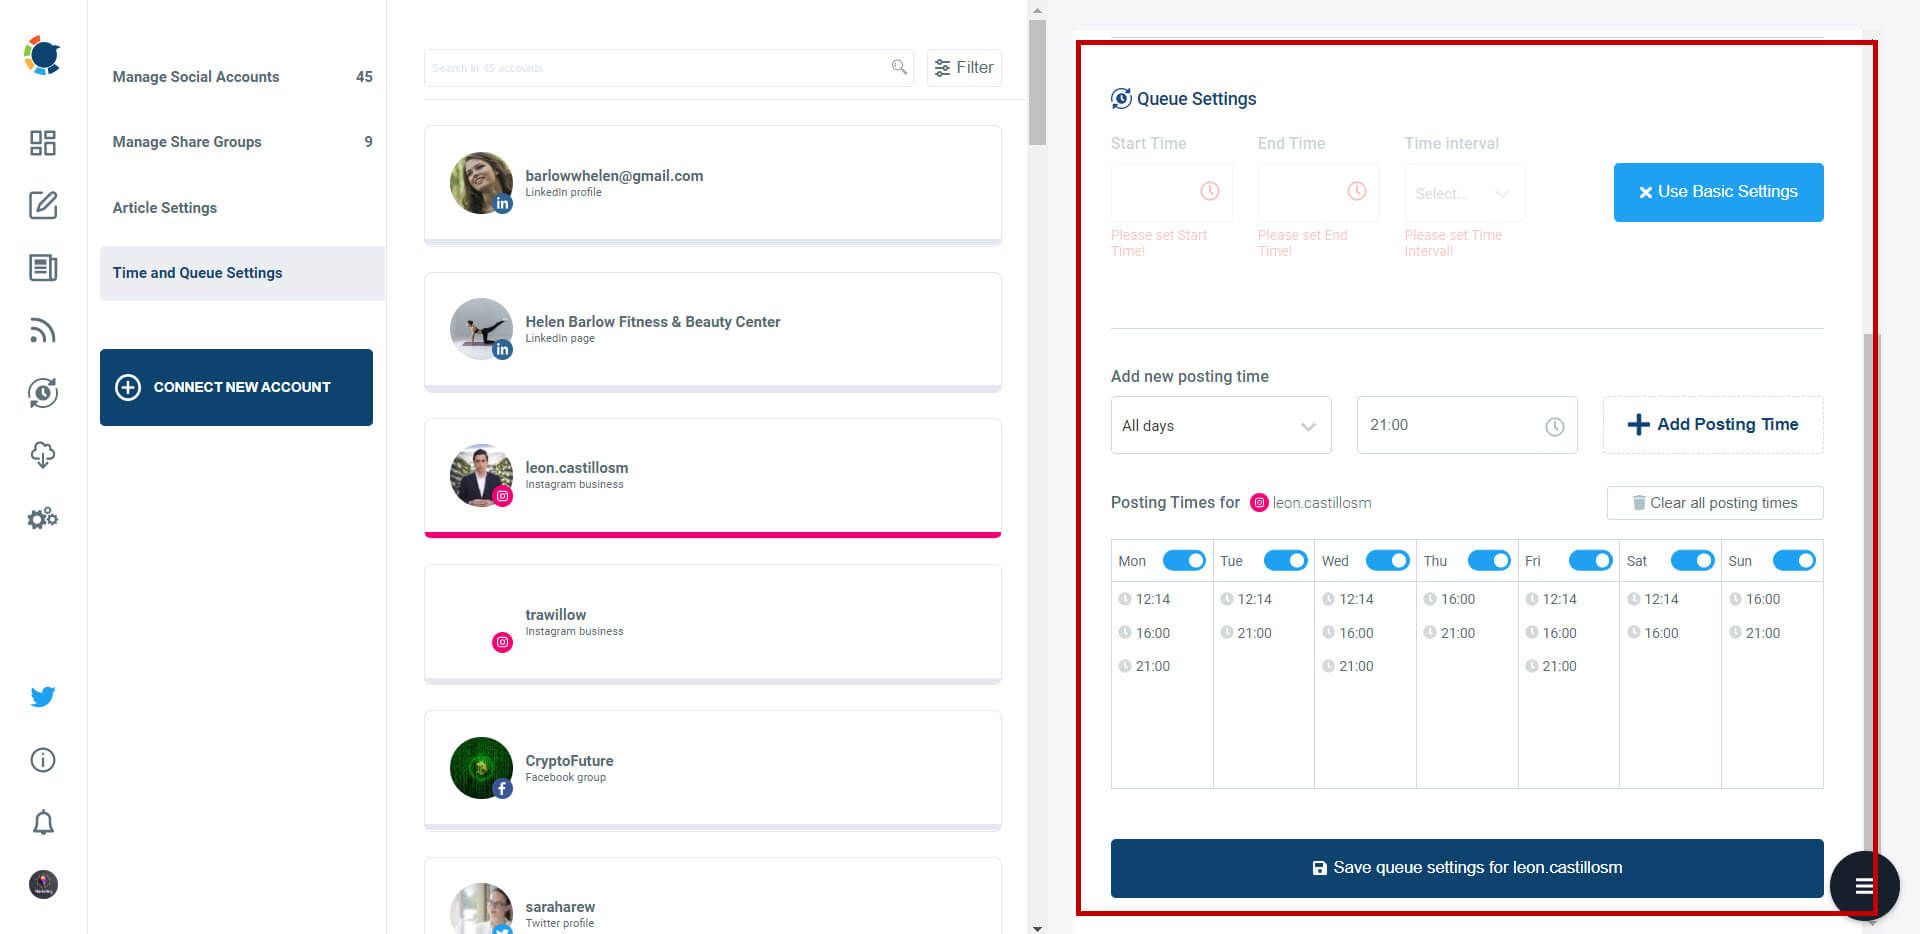The image size is (1920, 934).
Task: Click the Twitter bird icon
Action: click(42, 696)
